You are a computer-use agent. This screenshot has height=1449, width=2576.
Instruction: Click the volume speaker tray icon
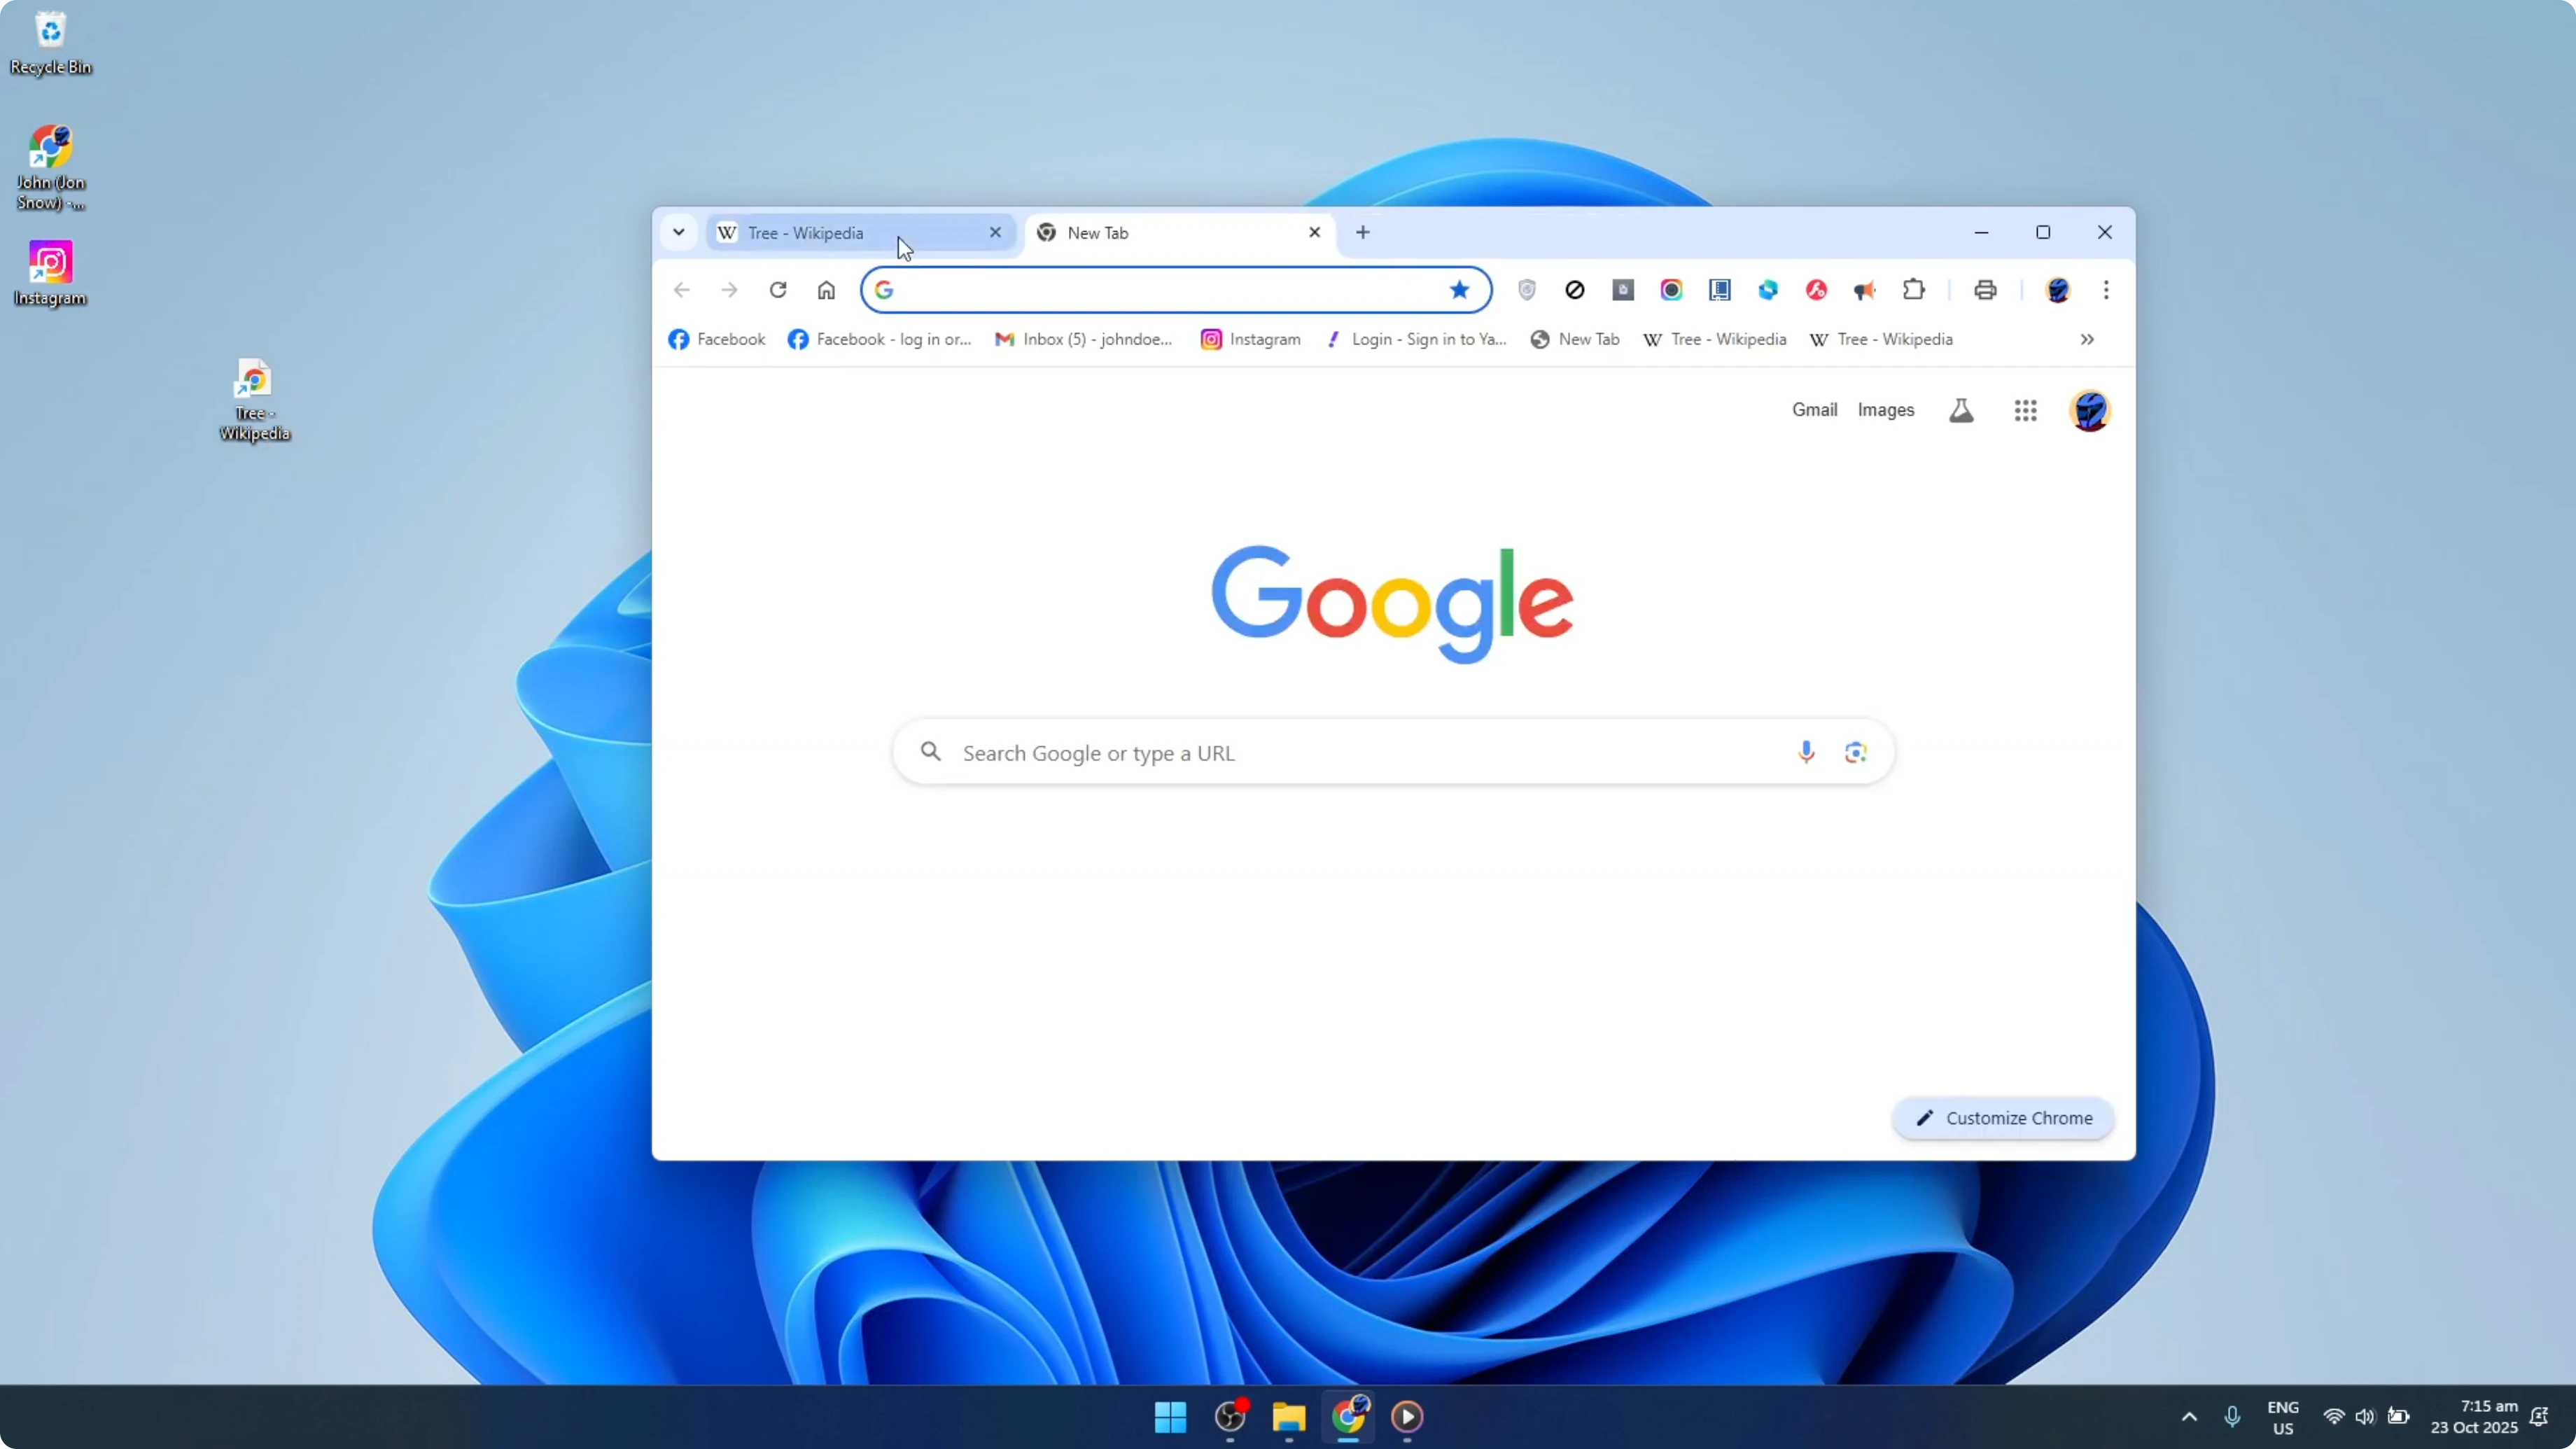[2365, 1417]
